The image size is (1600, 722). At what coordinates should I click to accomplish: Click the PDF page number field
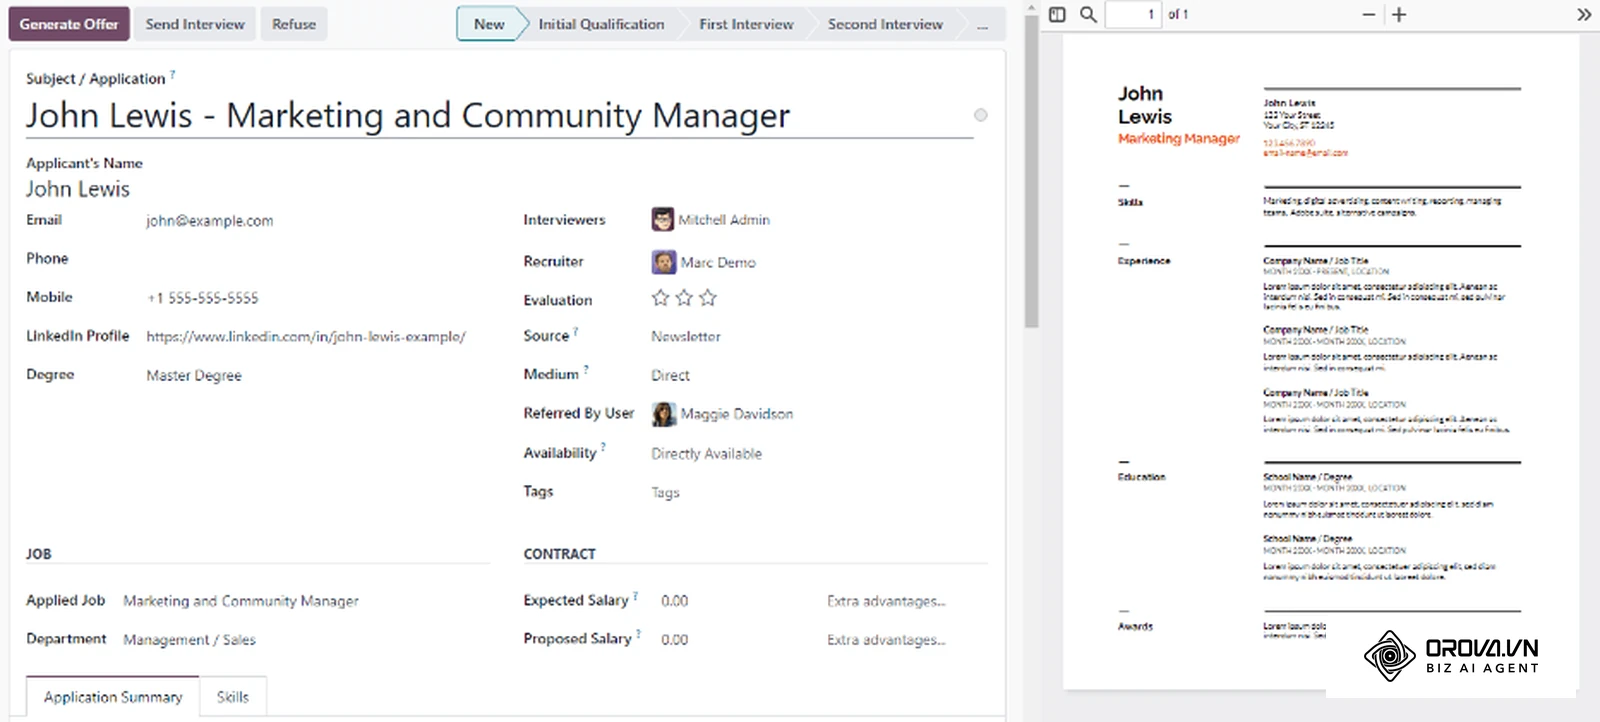[x=1133, y=14]
